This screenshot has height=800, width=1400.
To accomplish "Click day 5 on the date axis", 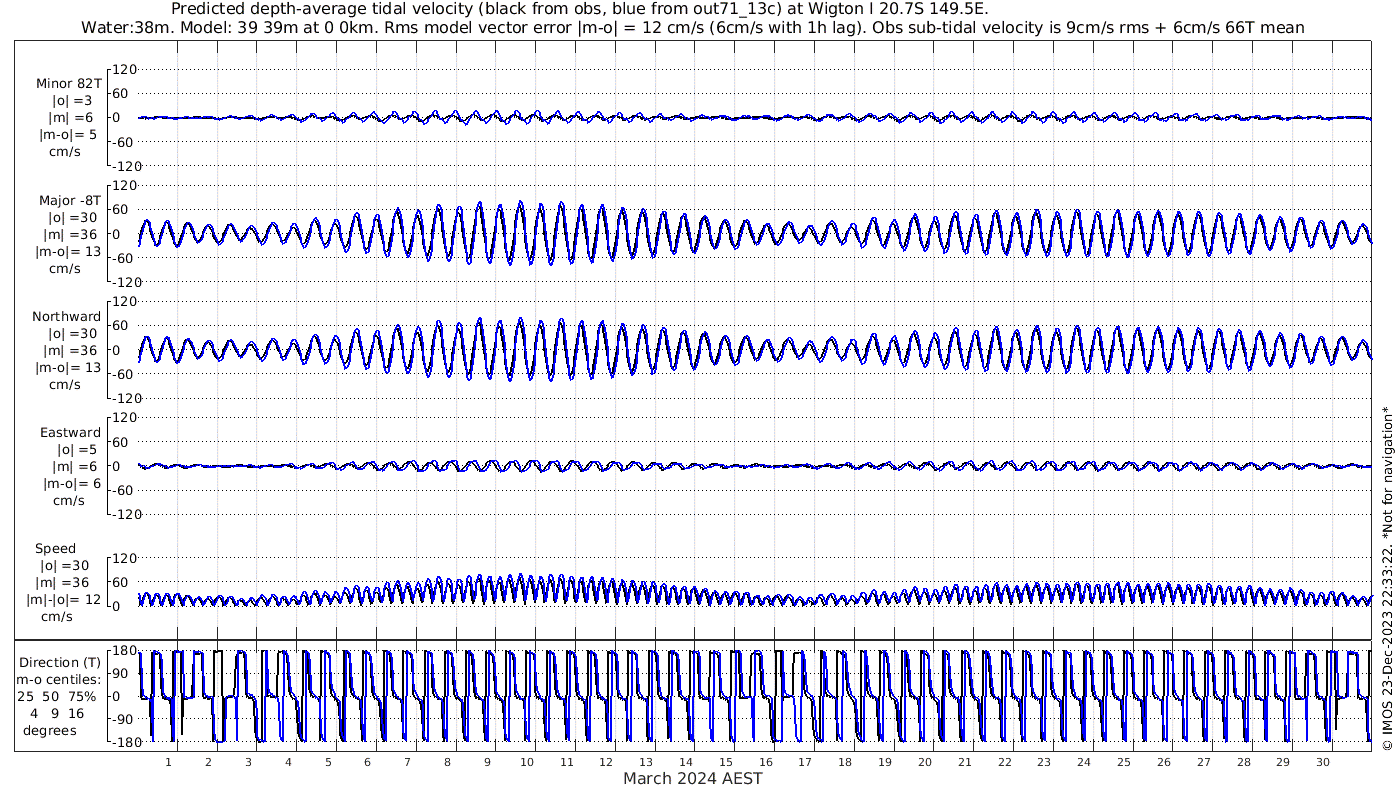I will (328, 762).
